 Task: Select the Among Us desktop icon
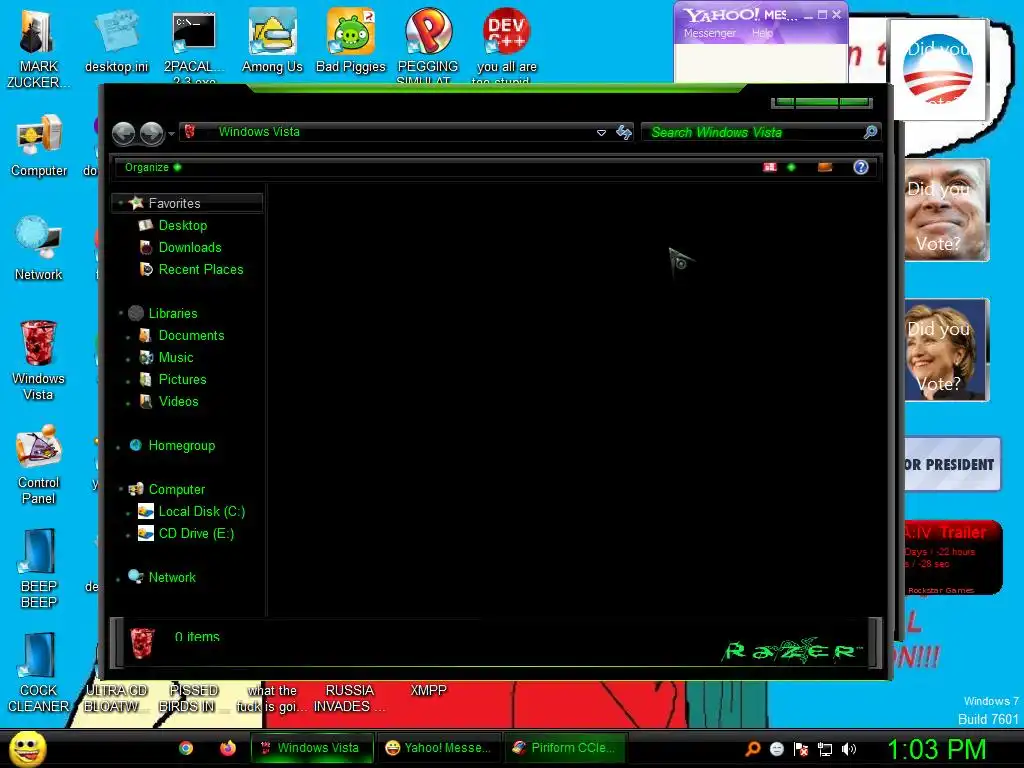click(x=272, y=42)
